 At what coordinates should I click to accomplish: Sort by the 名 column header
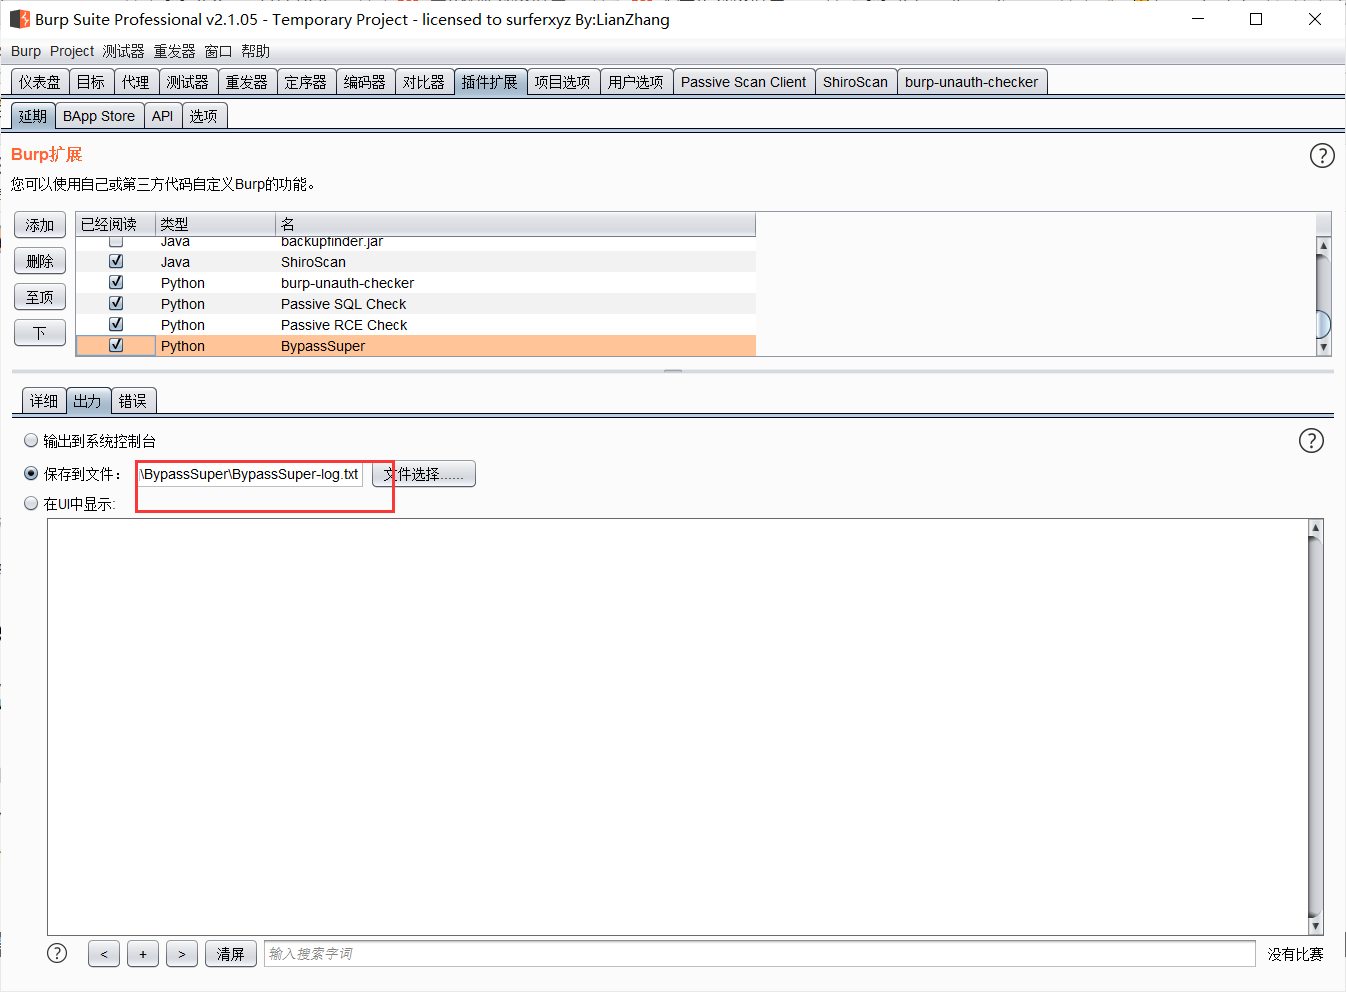point(515,224)
